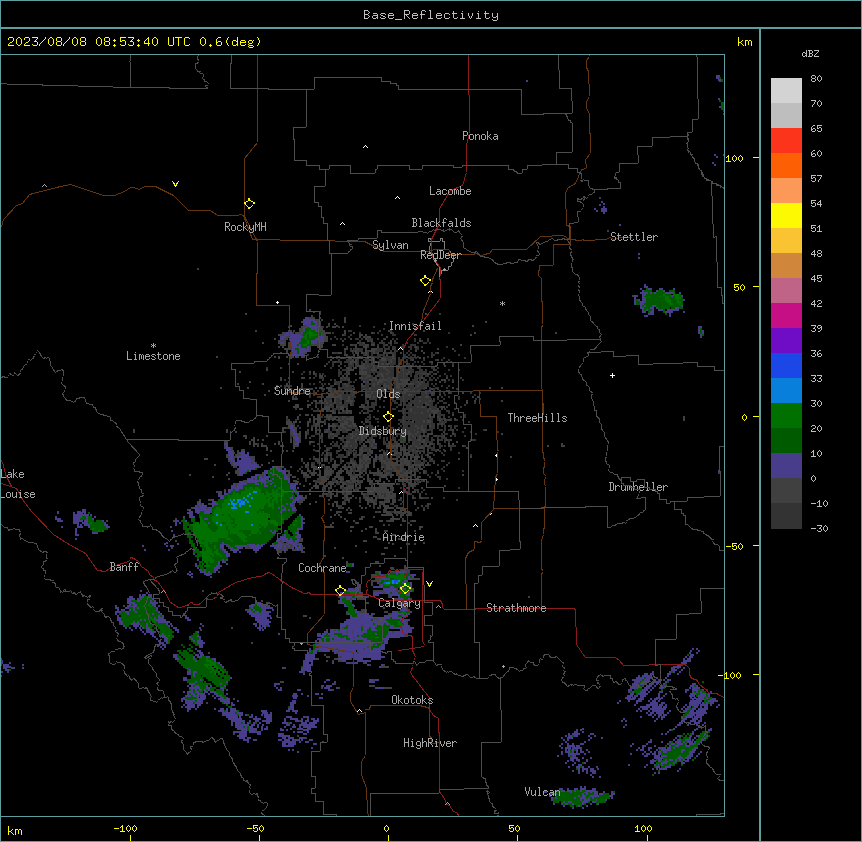Viewport: 862px width, 842px height.
Task: Click the Blackfalds city label
Action: (441, 223)
